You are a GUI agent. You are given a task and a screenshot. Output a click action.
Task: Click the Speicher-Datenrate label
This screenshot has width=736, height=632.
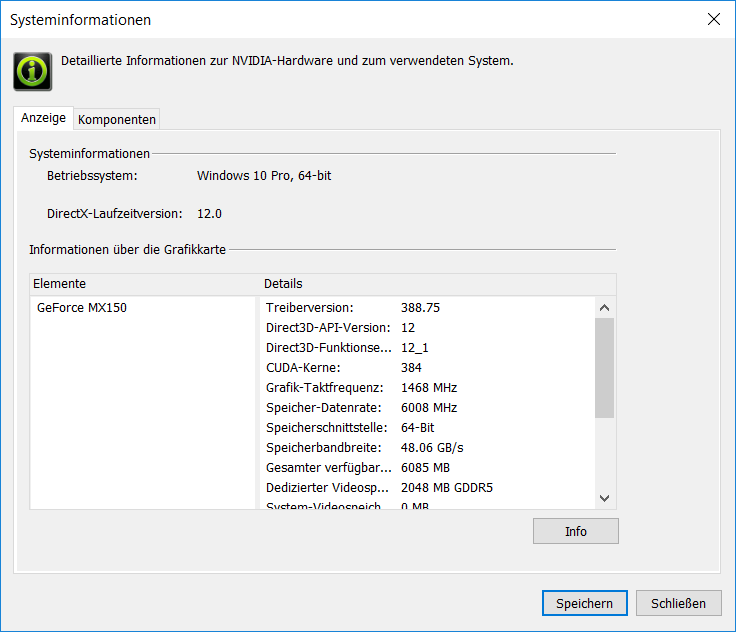pyautogui.click(x=323, y=408)
